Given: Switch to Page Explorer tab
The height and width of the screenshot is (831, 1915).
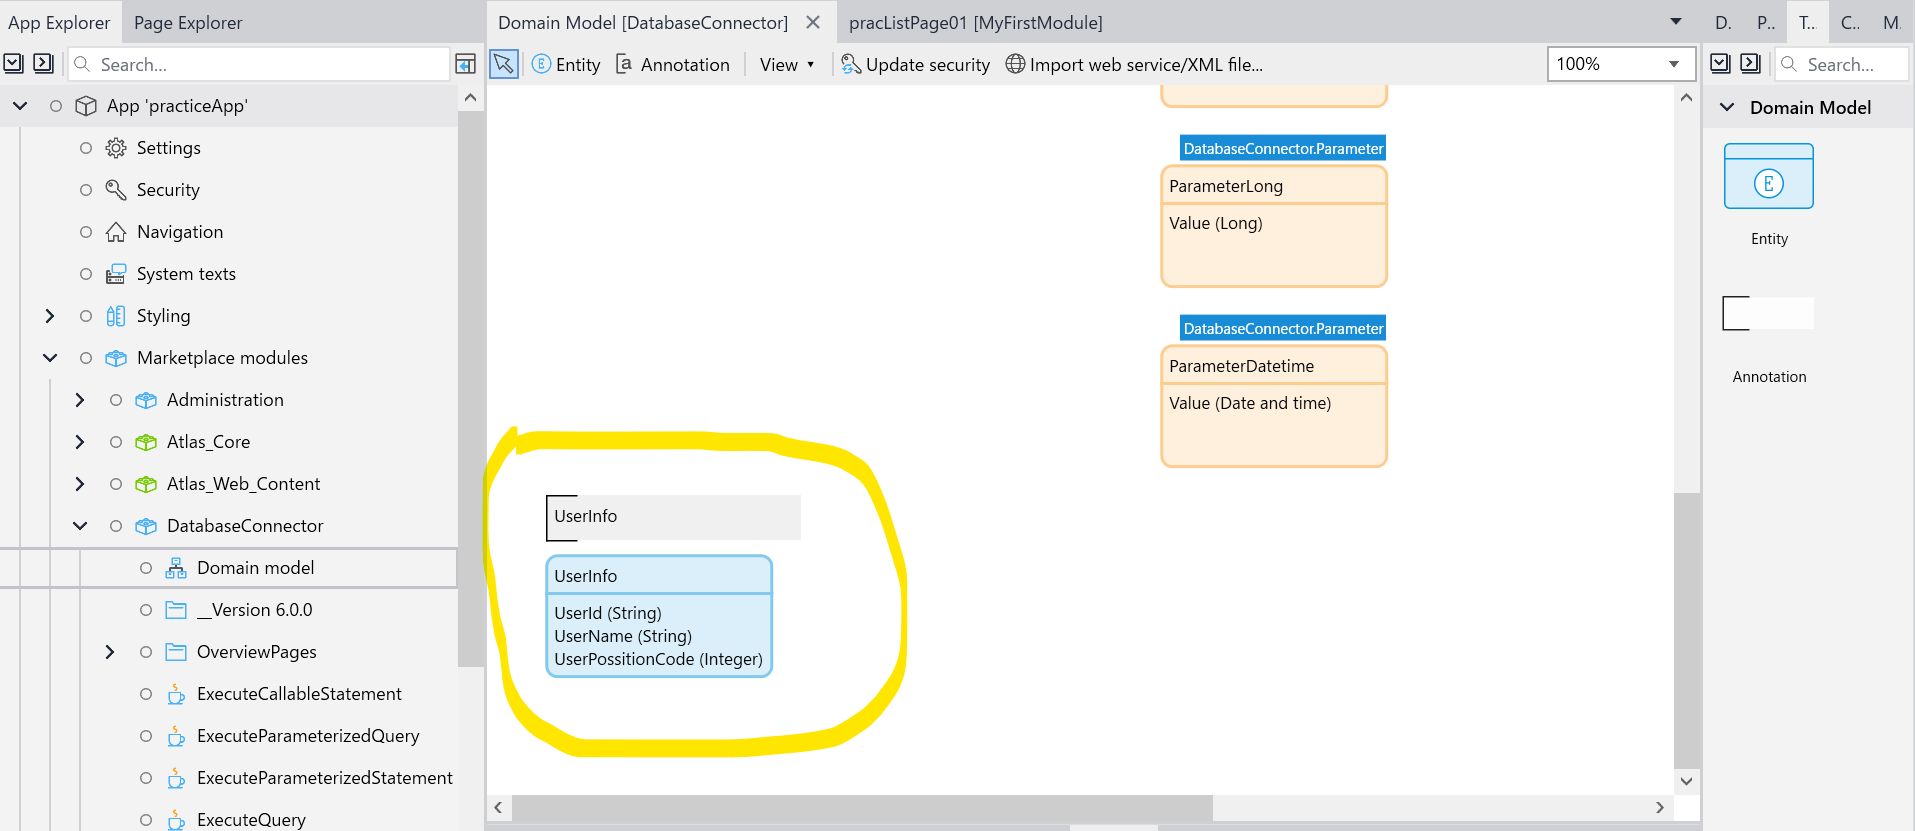Looking at the screenshot, I should click(x=188, y=22).
